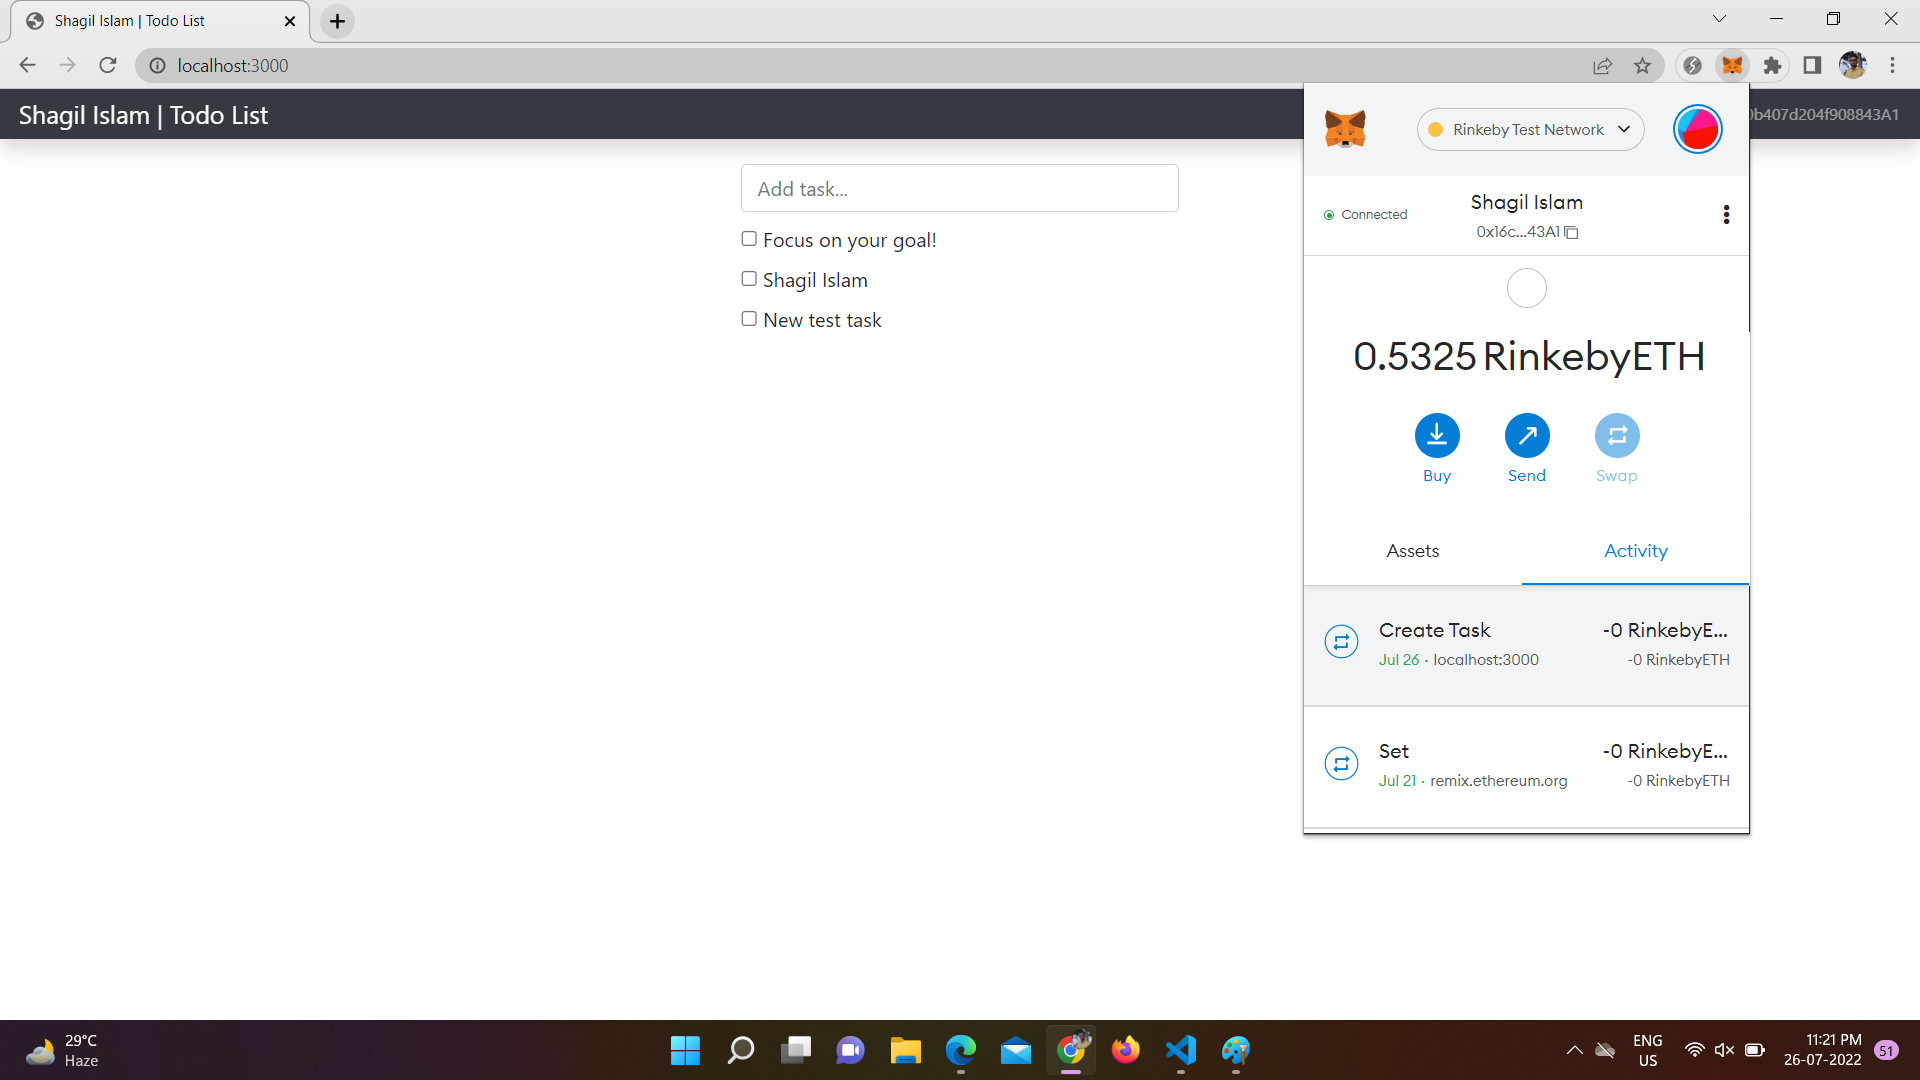Open MetaMask account avatar menu
Screen dimensions: 1920x1080
click(x=1697, y=129)
